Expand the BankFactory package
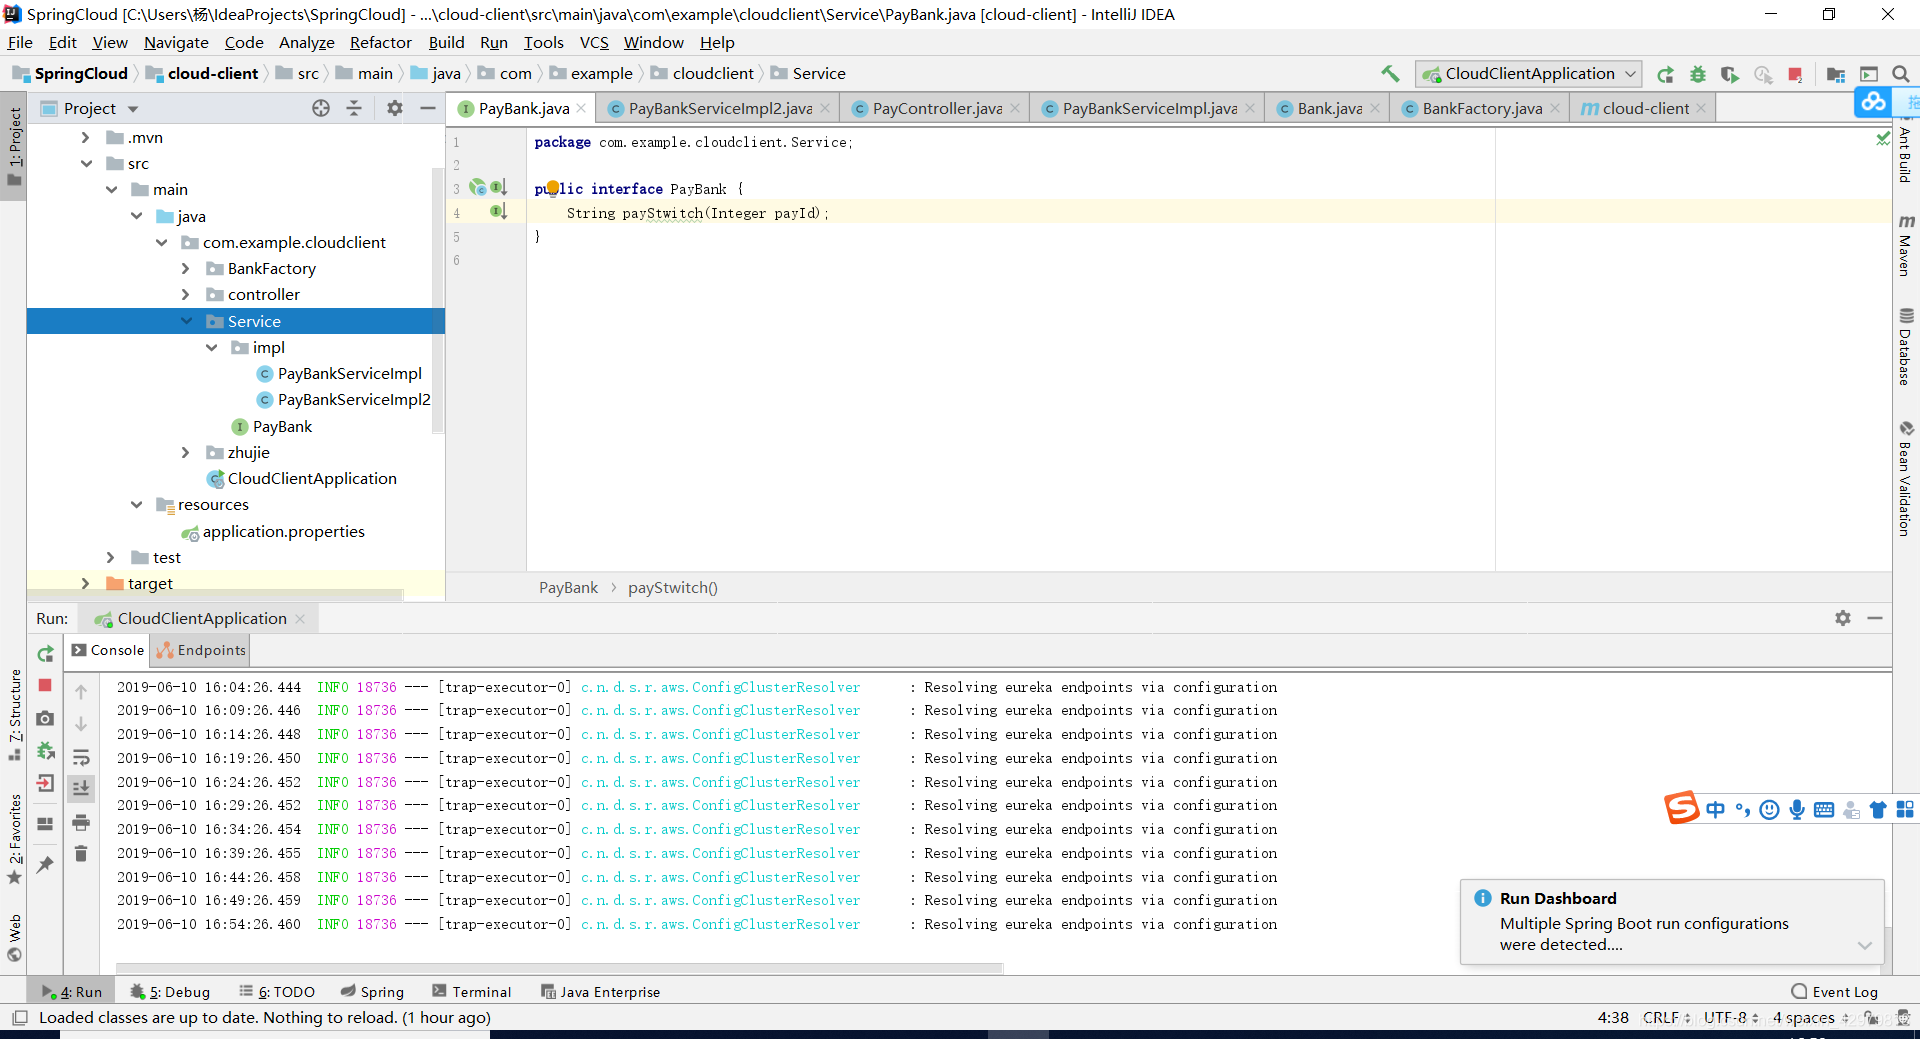This screenshot has width=1920, height=1039. click(186, 269)
